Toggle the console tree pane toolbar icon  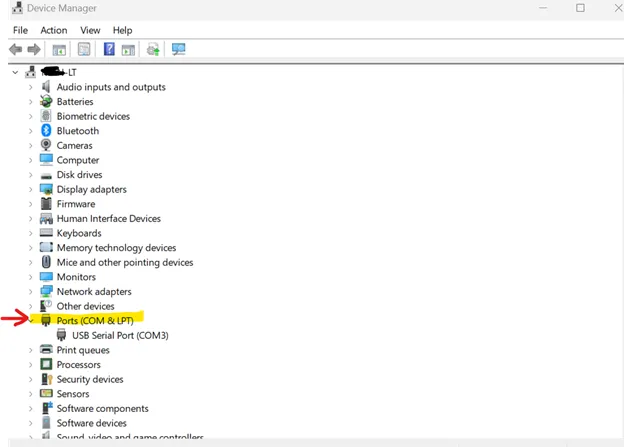[59, 50]
